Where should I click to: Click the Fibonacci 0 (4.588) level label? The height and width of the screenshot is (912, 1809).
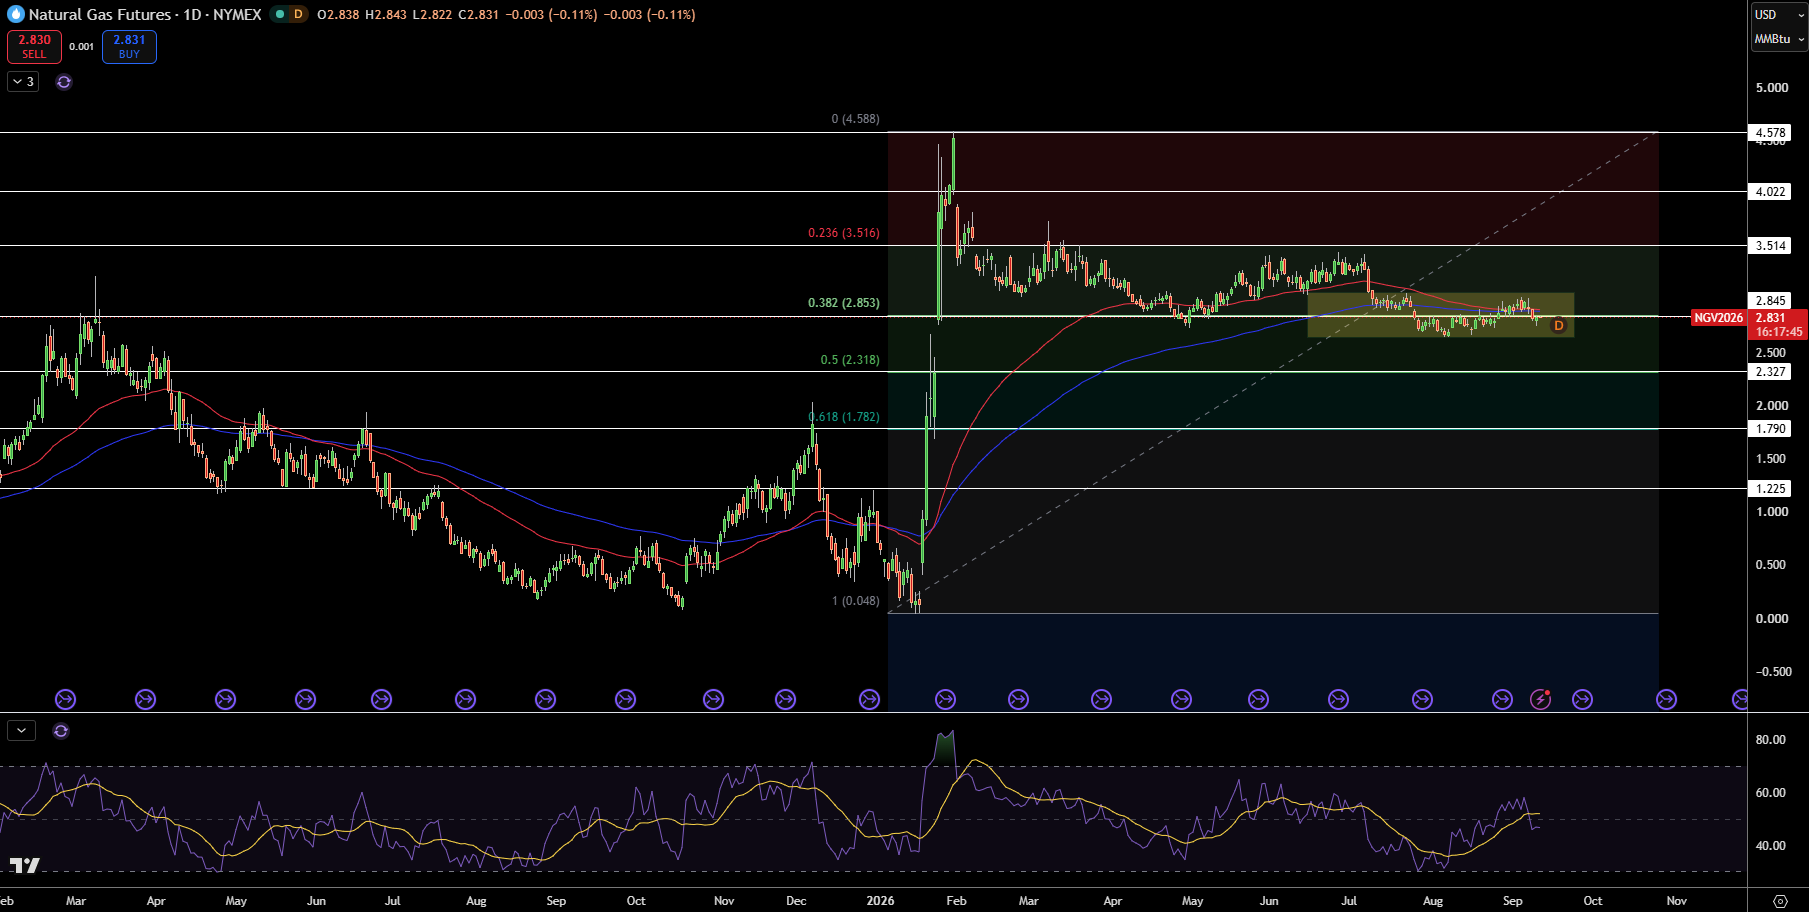pyautogui.click(x=855, y=119)
